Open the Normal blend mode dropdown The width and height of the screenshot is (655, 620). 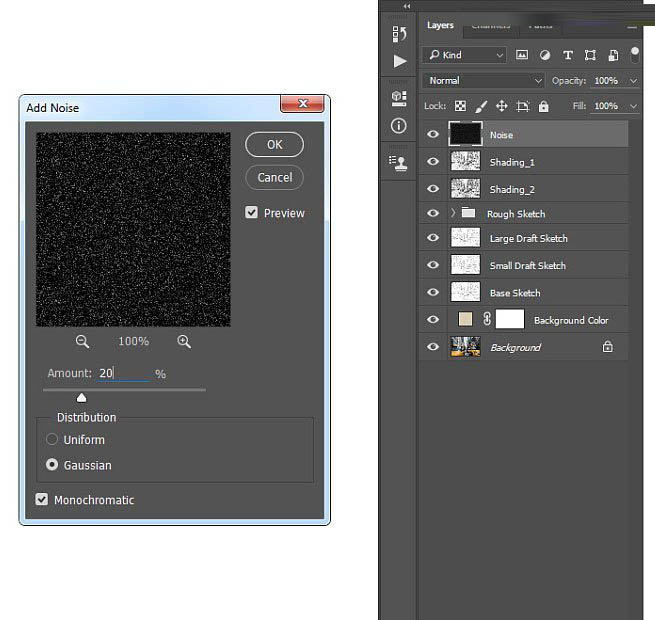coord(483,80)
